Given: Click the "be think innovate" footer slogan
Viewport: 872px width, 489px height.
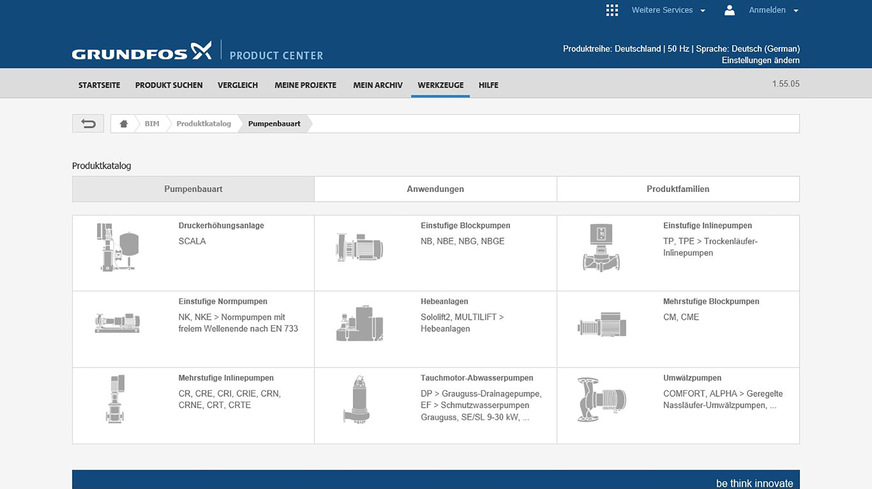Looking at the screenshot, I should click(x=754, y=483).
